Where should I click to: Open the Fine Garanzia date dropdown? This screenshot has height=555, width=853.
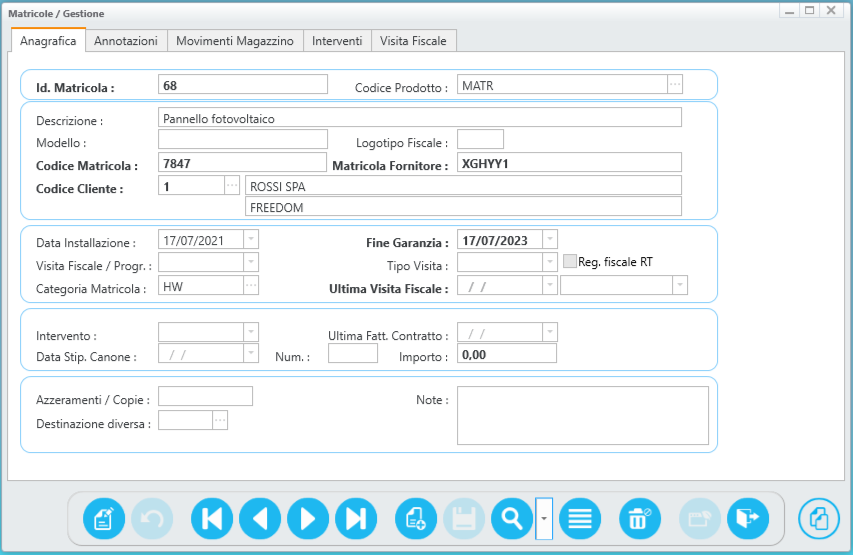pos(549,240)
